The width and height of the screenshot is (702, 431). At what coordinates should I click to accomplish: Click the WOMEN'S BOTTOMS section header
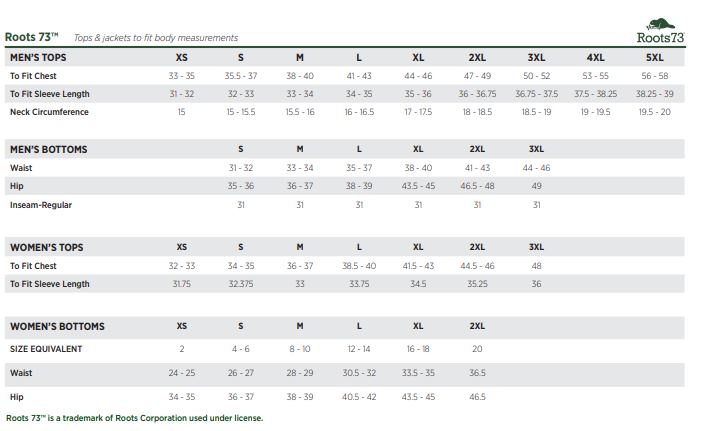pyautogui.click(x=57, y=326)
